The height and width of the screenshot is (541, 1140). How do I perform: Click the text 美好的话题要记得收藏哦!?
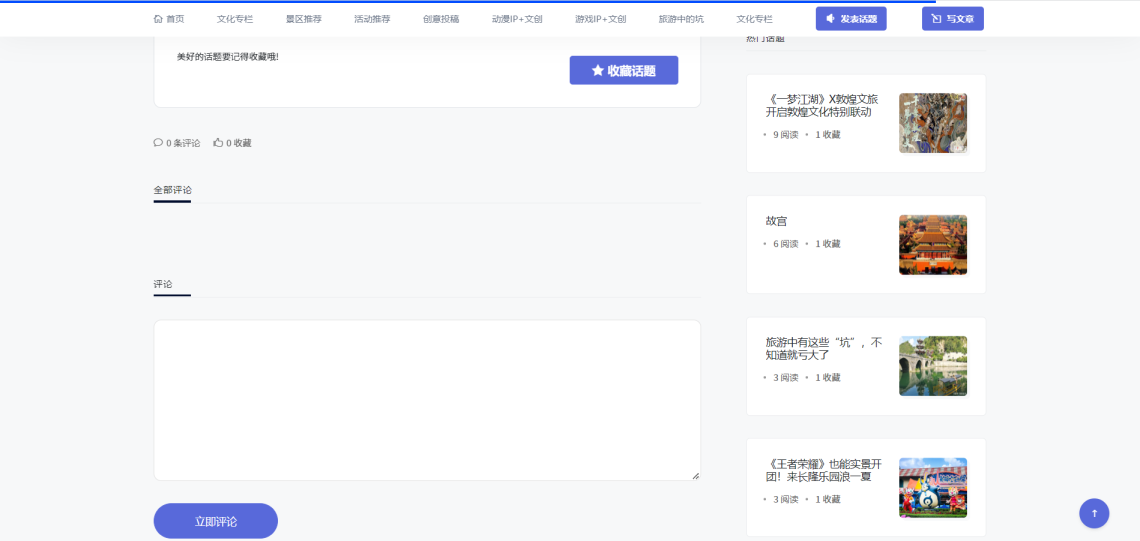click(x=228, y=57)
